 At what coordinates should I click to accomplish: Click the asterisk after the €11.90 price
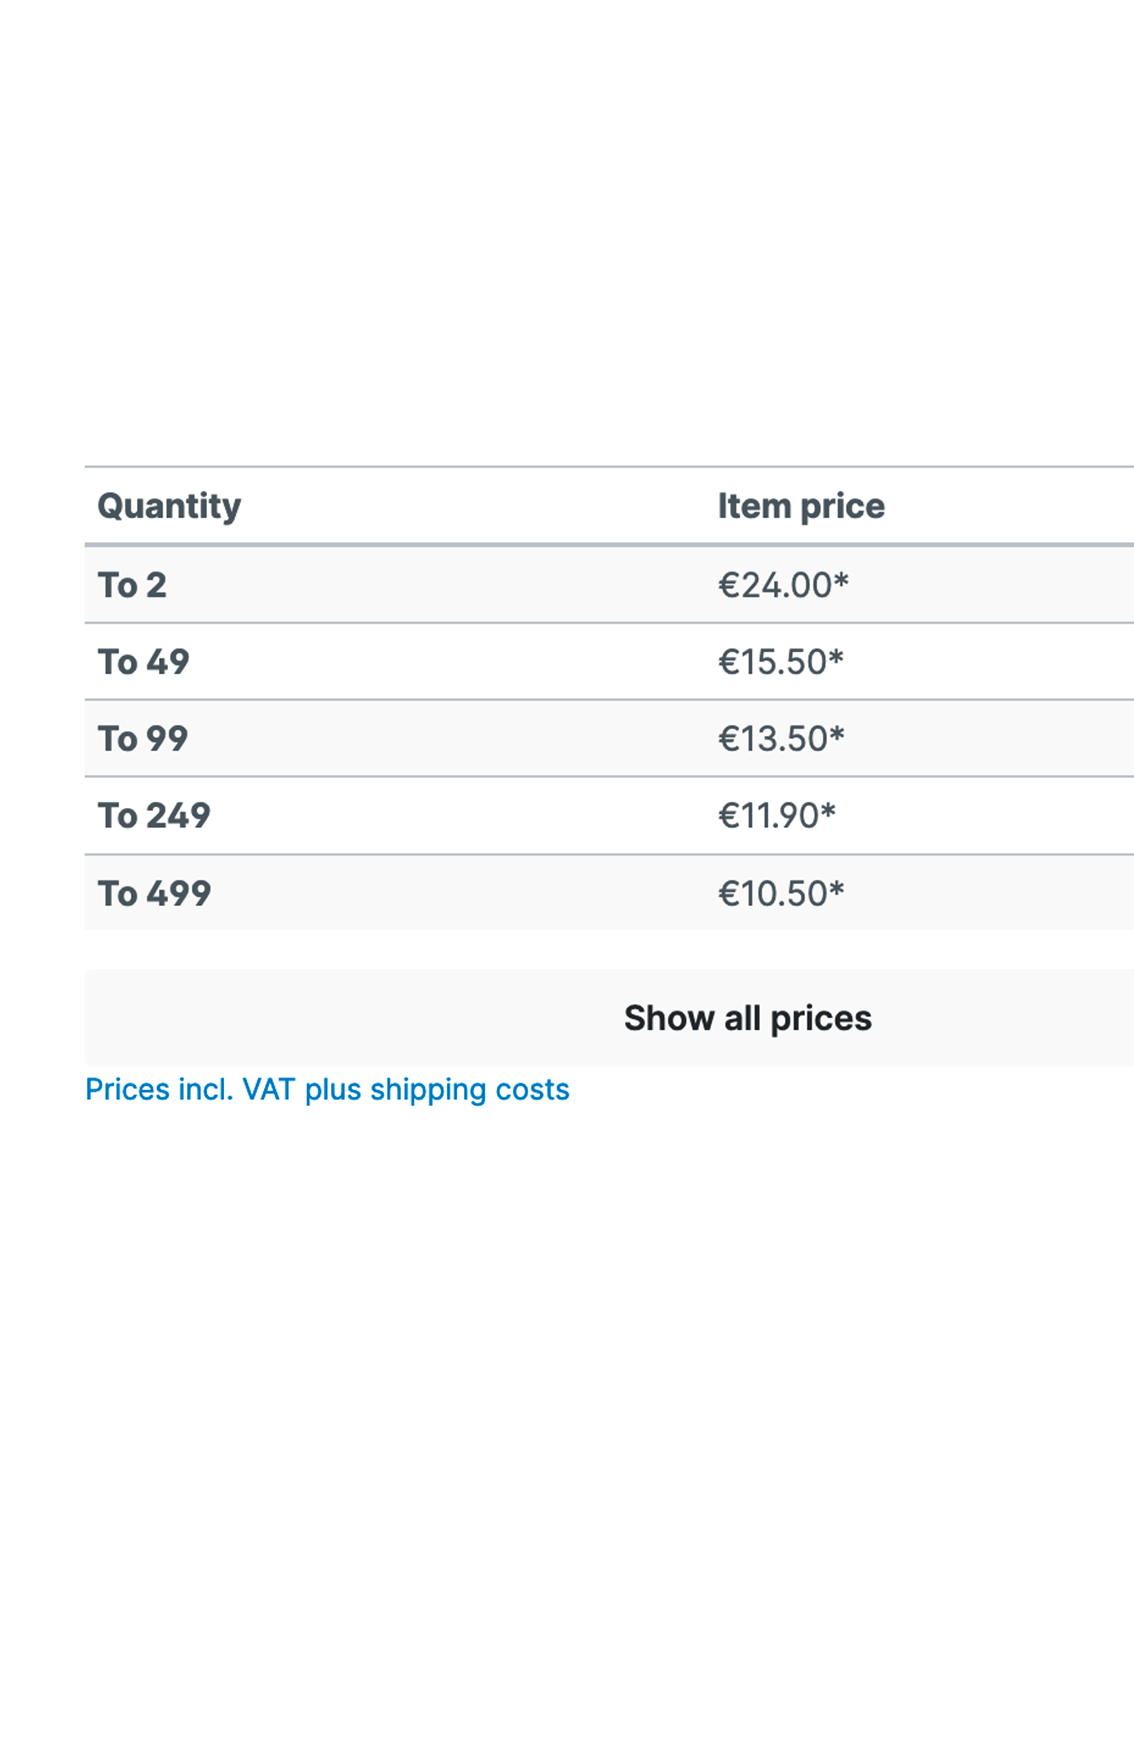(828, 810)
